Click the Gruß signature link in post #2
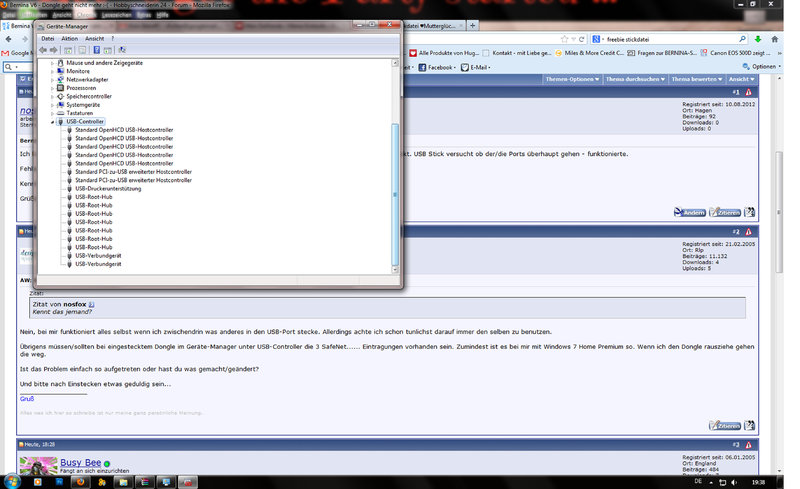800x489 pixels. tap(27, 399)
